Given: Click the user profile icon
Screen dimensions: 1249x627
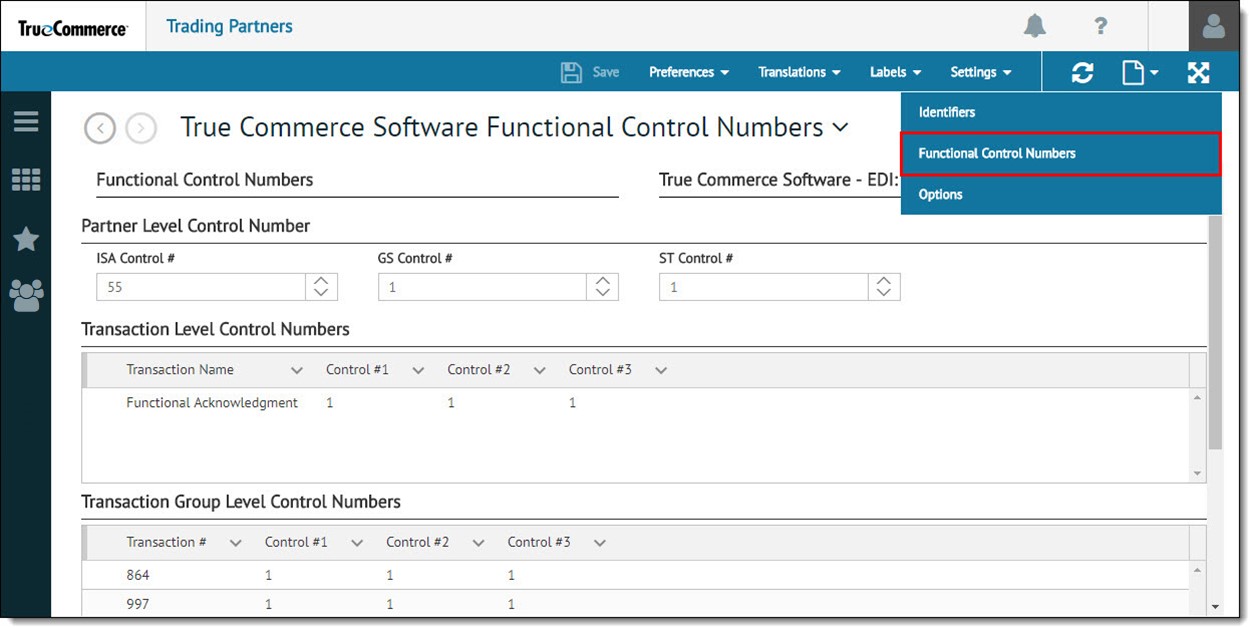Looking at the screenshot, I should (1213, 26).
